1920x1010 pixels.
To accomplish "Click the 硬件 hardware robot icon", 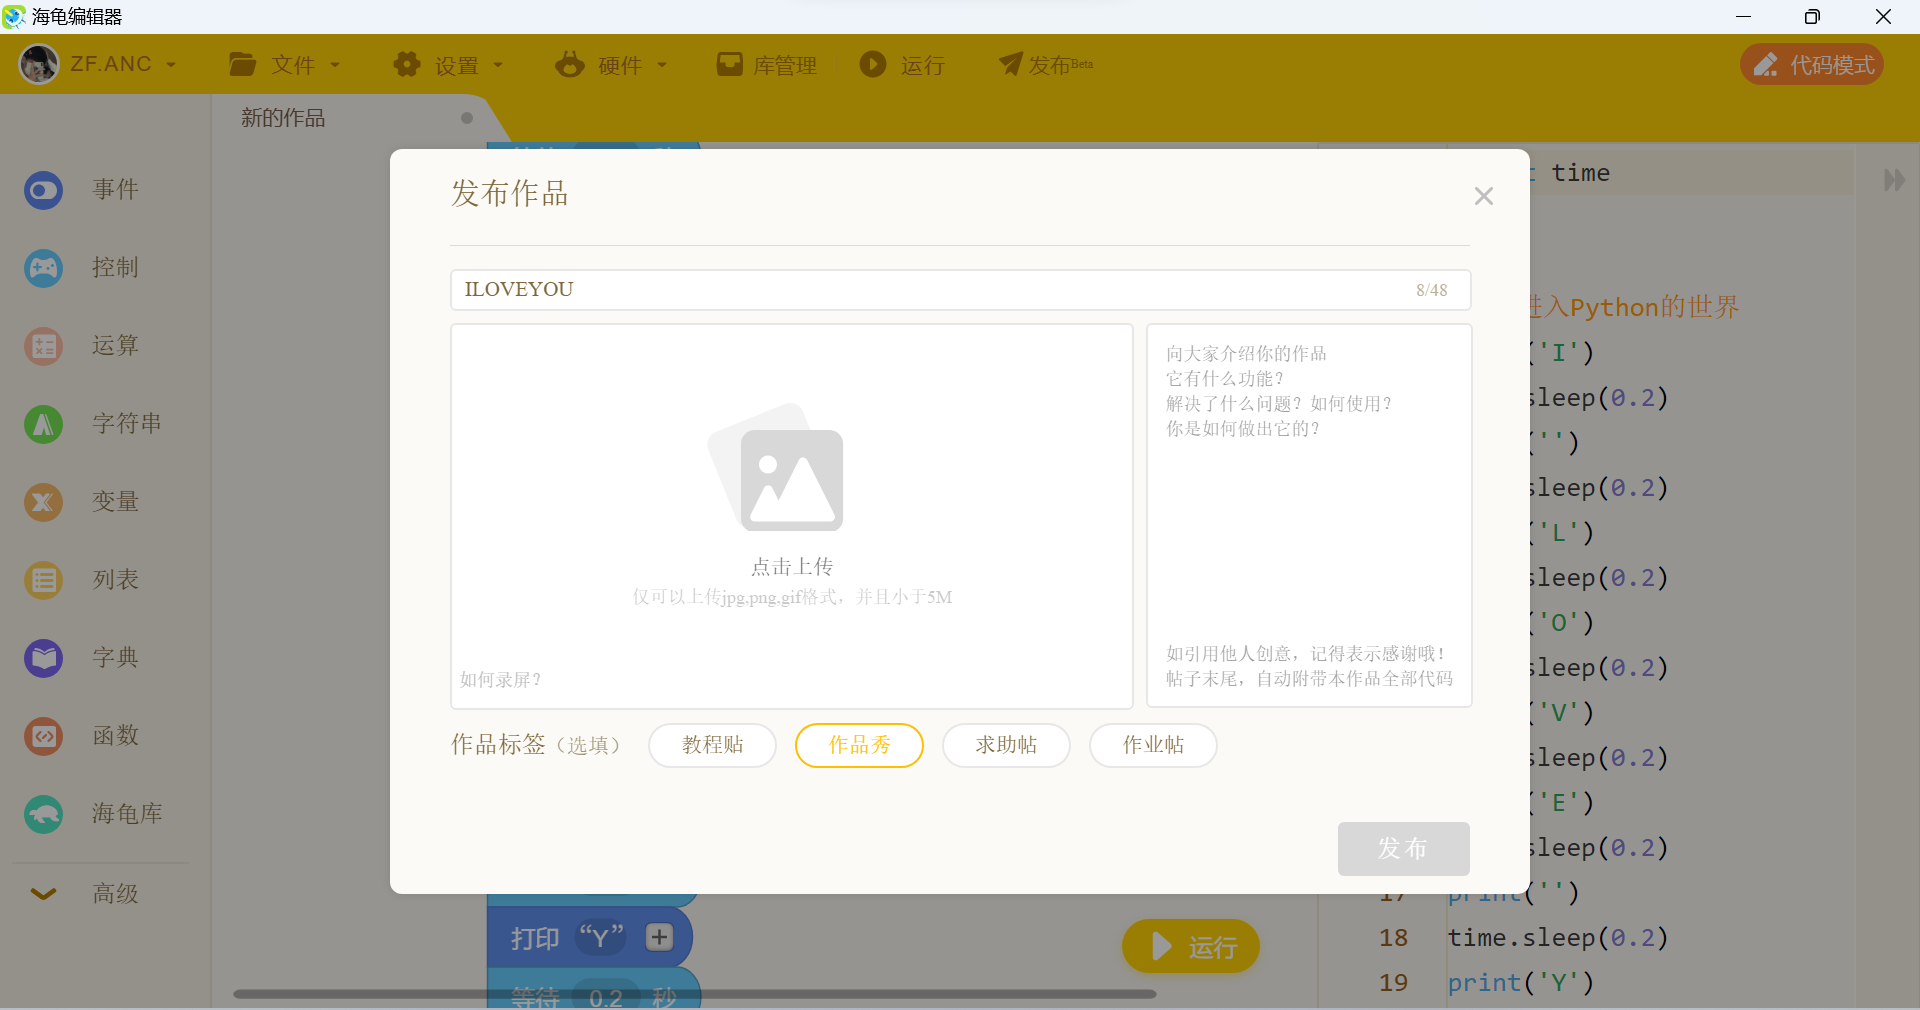I will (570, 65).
